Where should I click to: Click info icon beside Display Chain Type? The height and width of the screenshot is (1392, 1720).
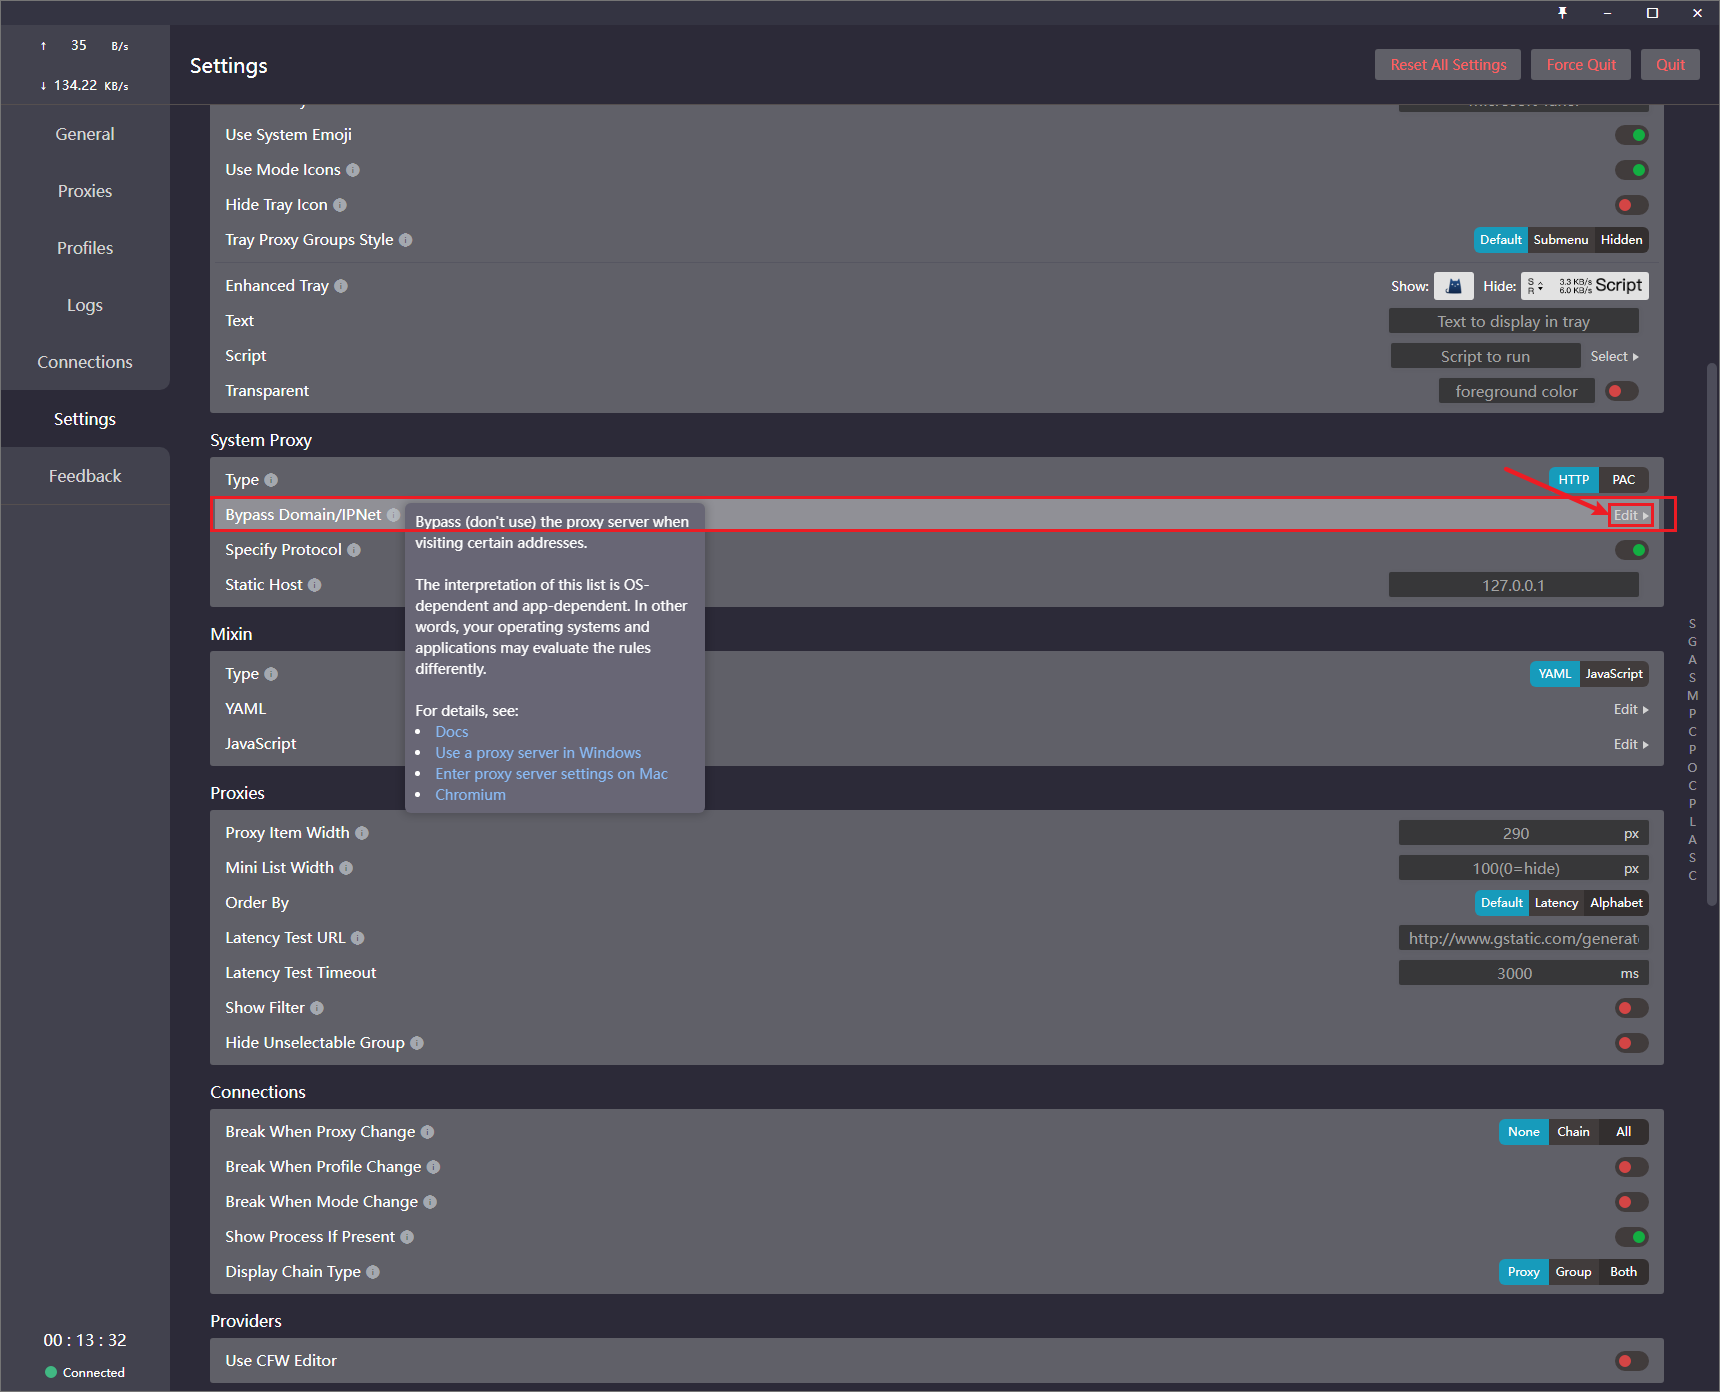pos(373,1272)
